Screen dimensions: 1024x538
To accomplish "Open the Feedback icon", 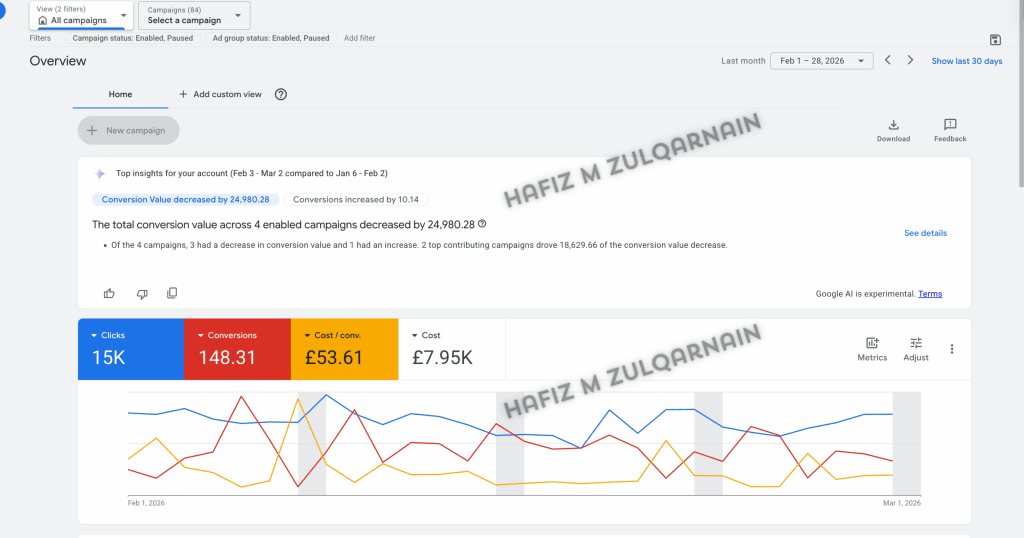I will [950, 125].
